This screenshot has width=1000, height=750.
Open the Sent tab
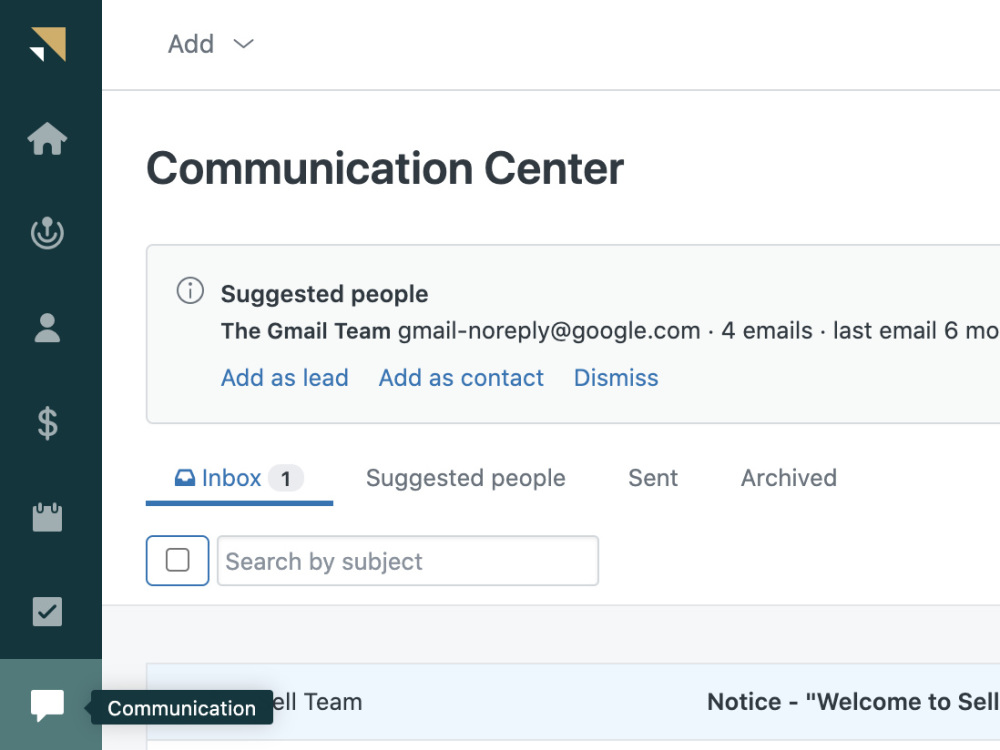point(653,478)
